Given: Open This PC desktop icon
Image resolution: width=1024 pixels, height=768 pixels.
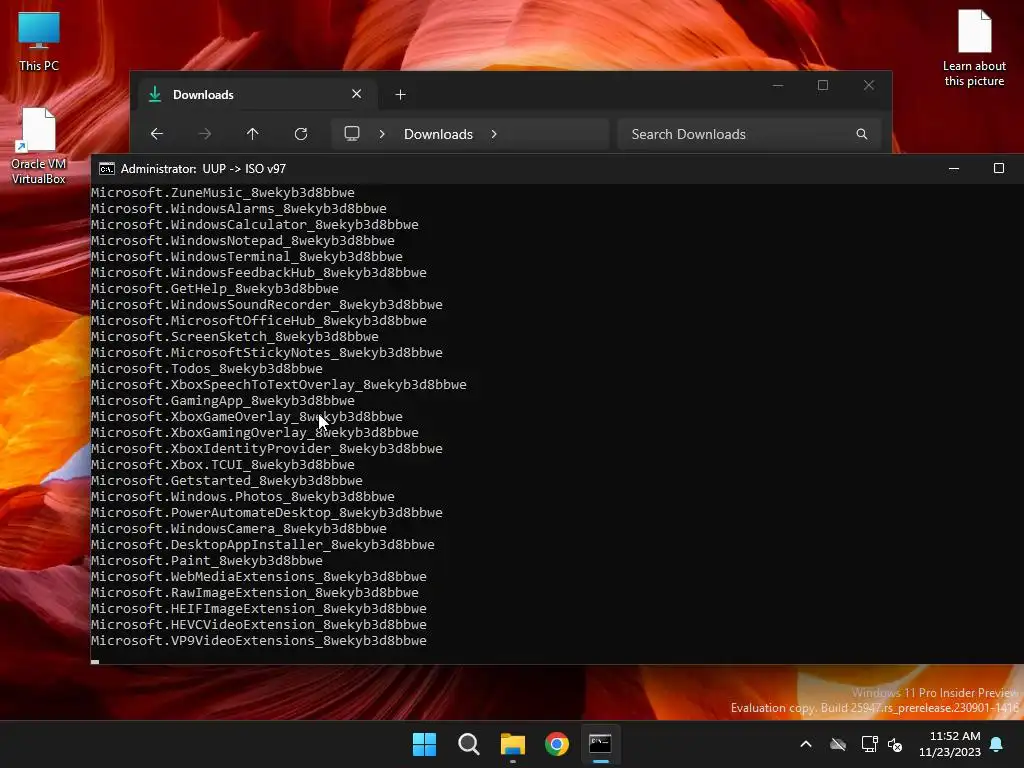Looking at the screenshot, I should (x=39, y=41).
